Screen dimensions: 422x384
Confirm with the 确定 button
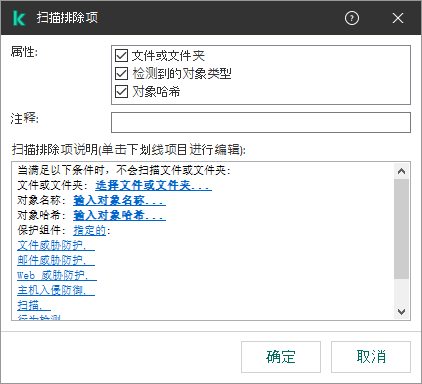click(281, 357)
